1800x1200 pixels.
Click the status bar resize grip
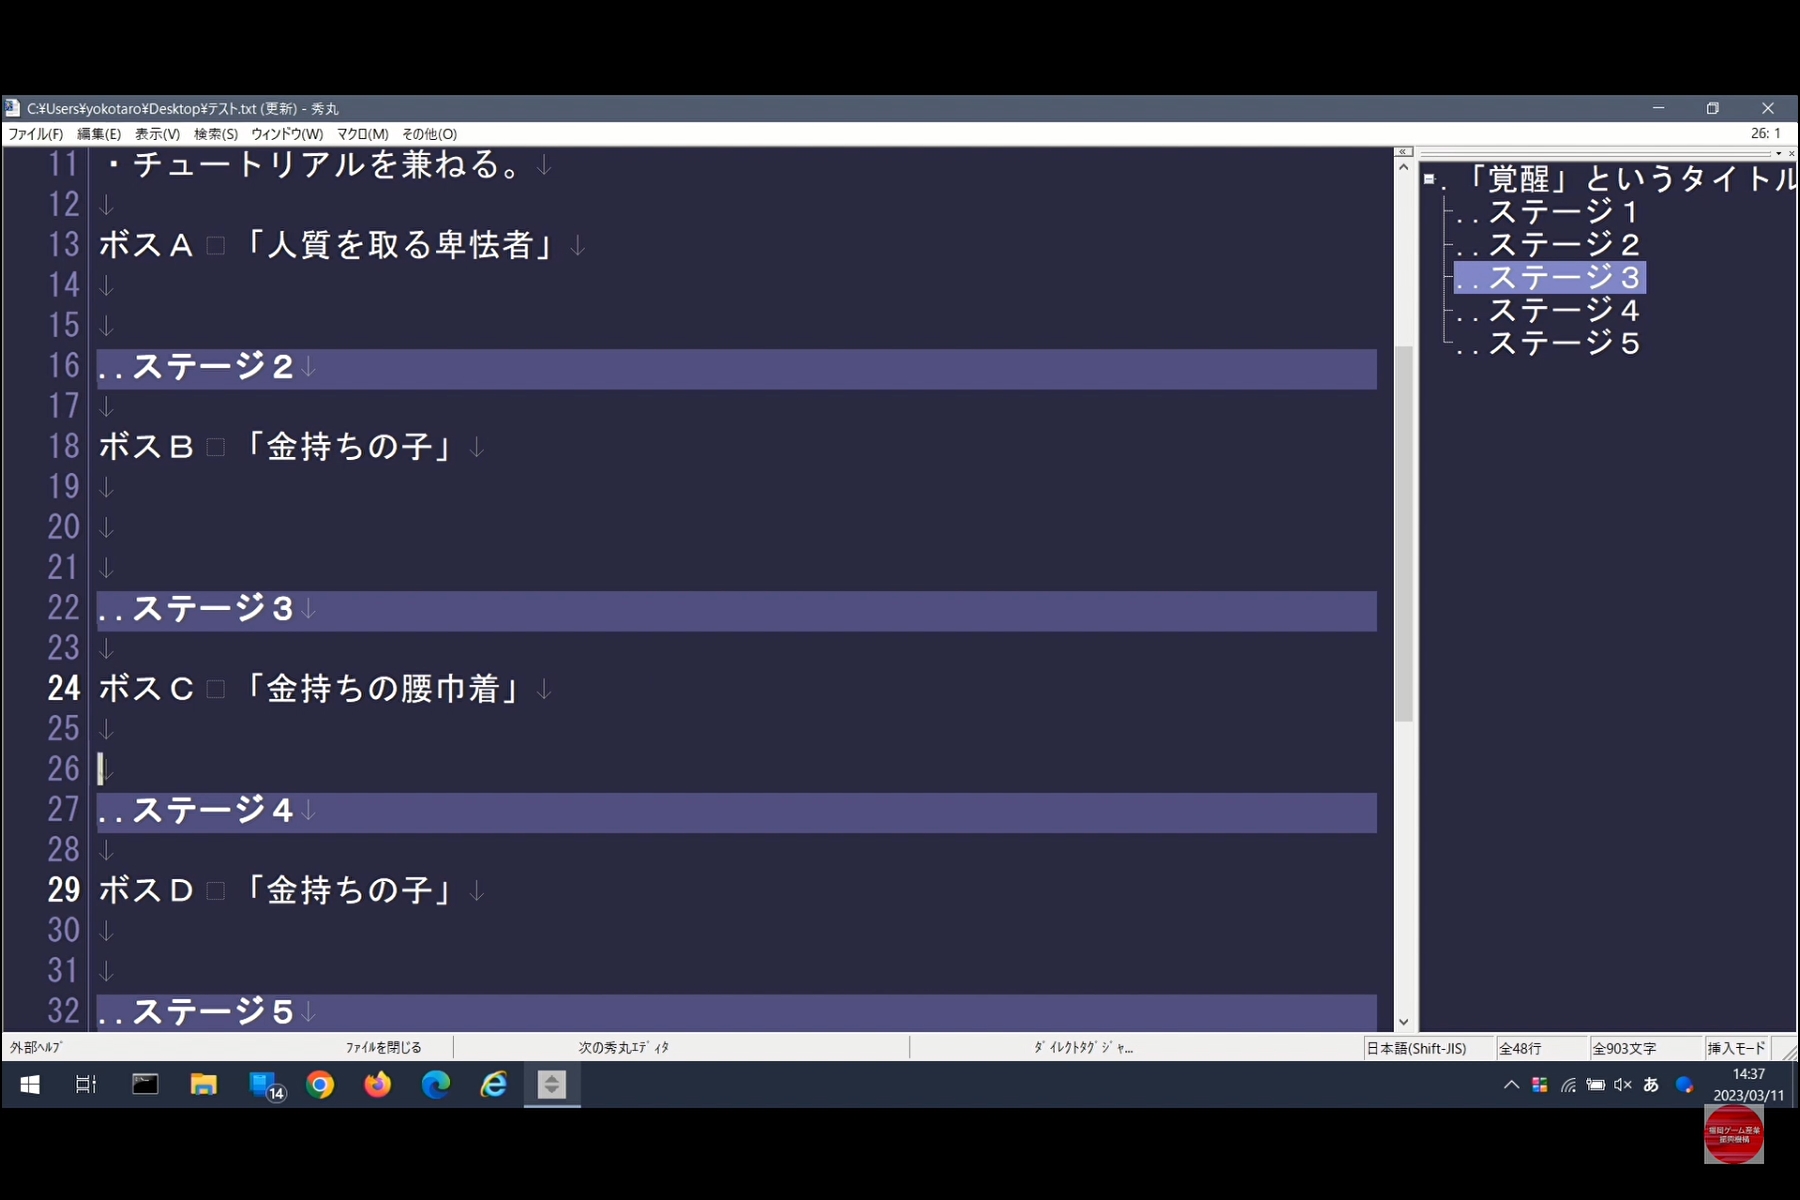point(1788,1050)
